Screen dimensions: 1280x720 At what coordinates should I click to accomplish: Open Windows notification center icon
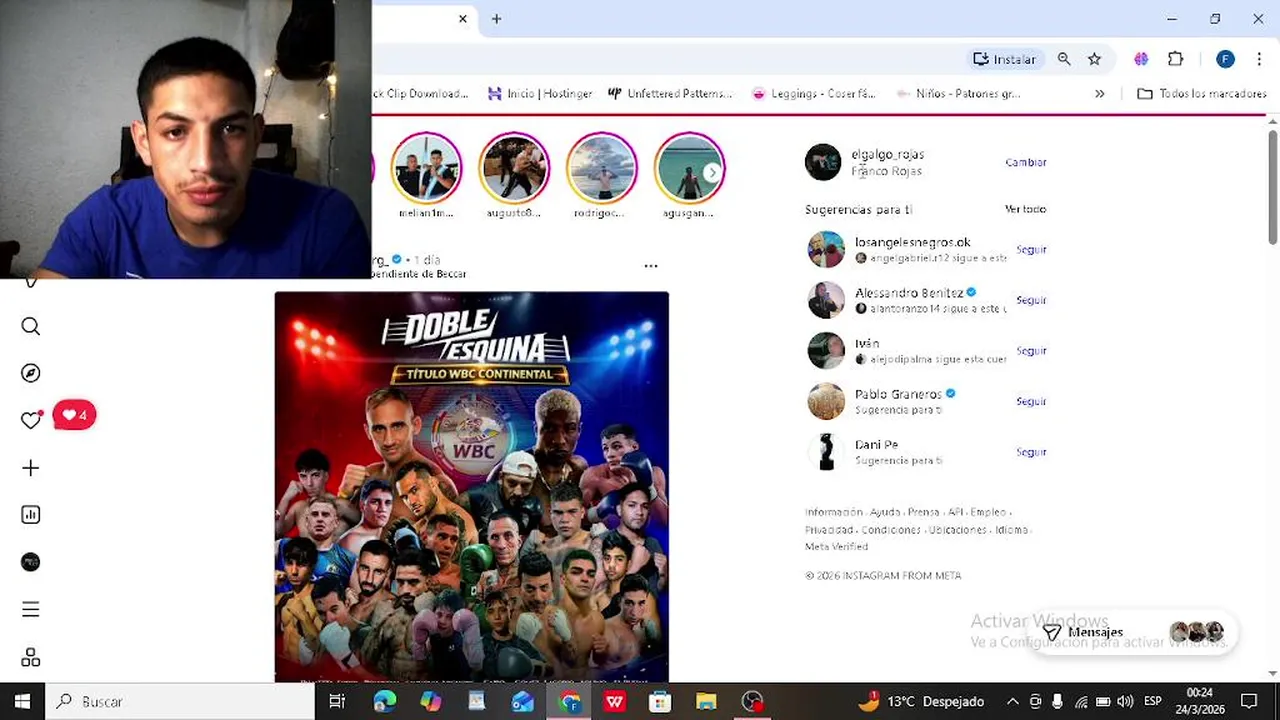click(1249, 701)
